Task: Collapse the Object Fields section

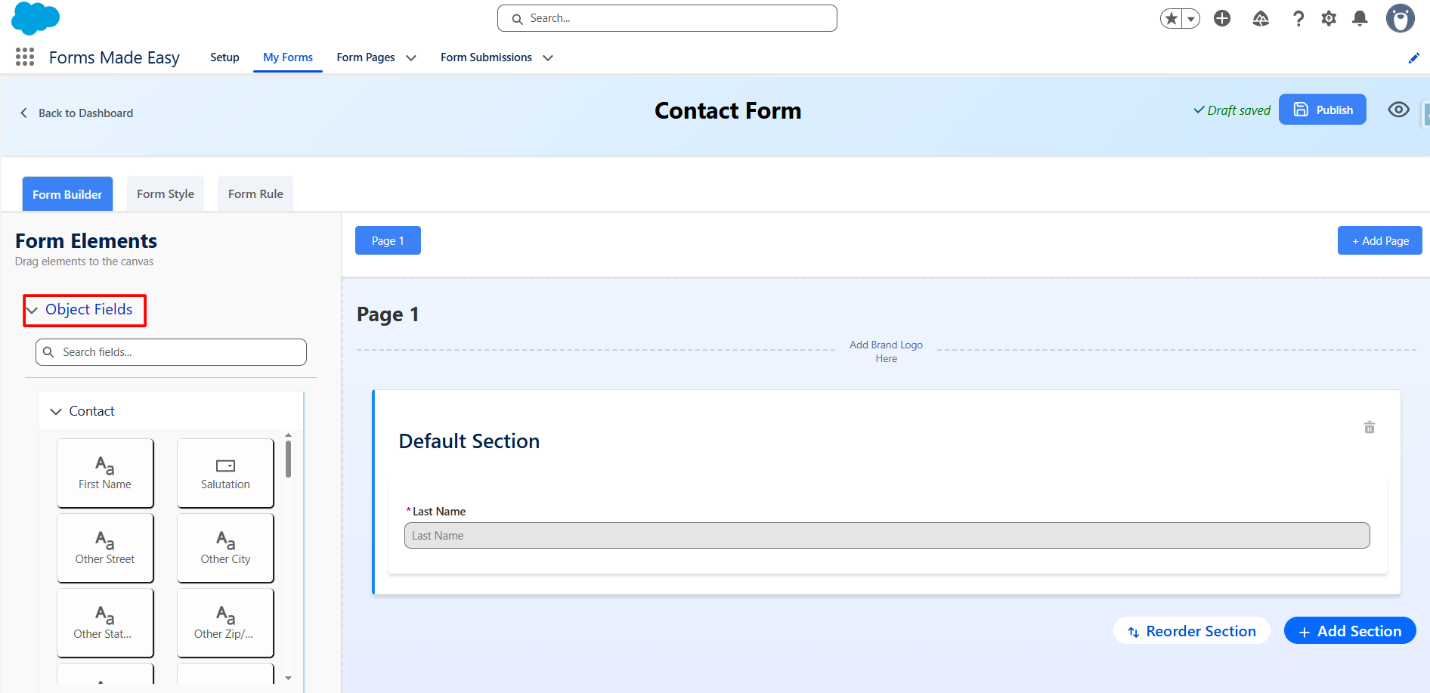Action: 32,310
